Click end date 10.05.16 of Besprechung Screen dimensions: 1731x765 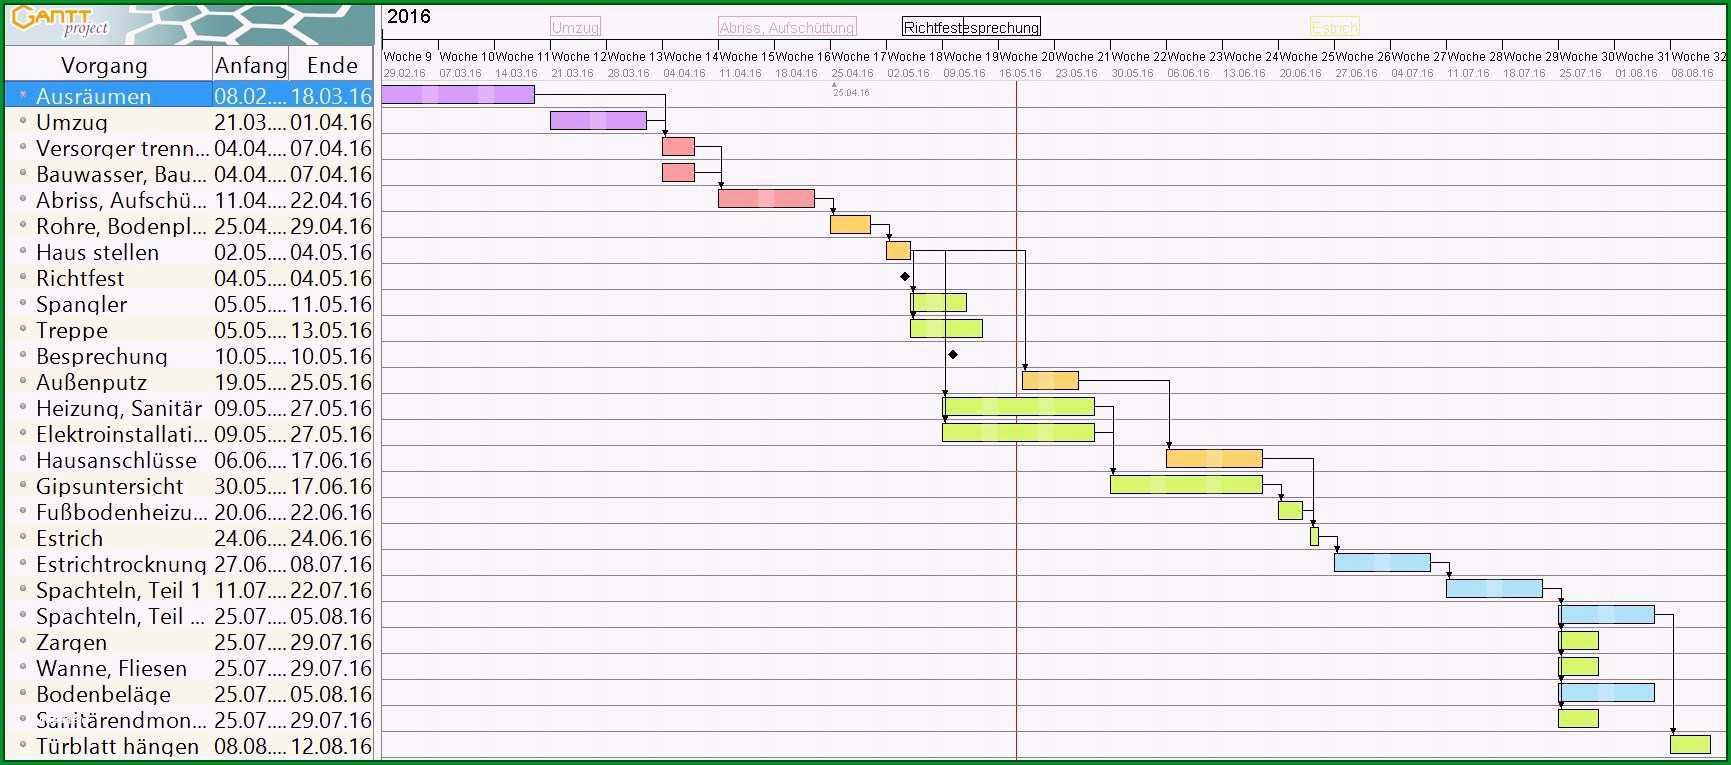pos(331,356)
